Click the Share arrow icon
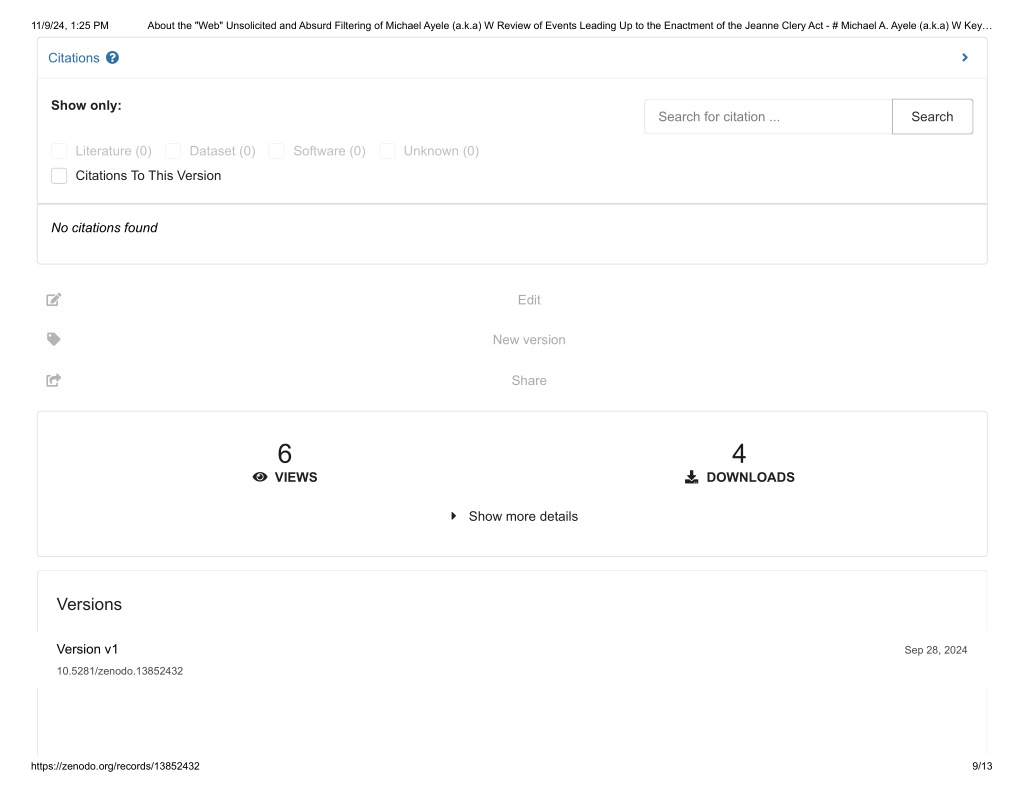 [54, 380]
